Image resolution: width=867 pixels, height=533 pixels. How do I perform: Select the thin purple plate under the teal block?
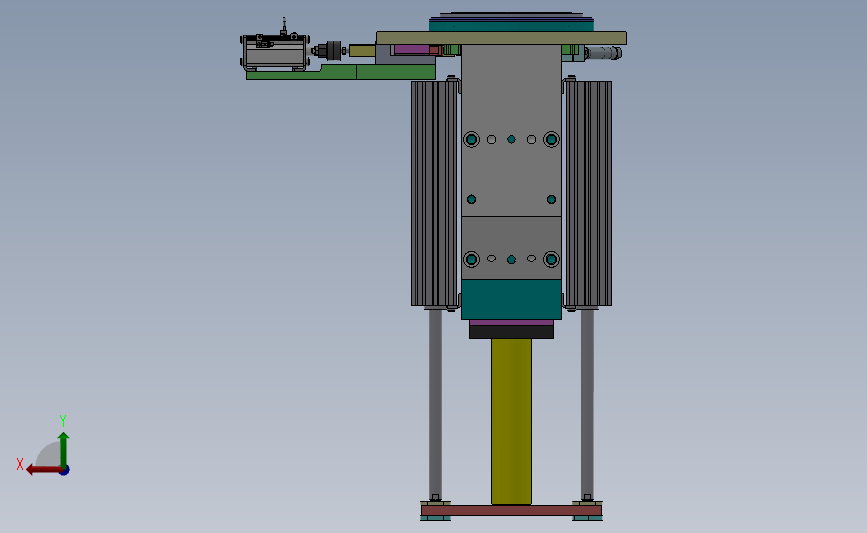pos(511,322)
